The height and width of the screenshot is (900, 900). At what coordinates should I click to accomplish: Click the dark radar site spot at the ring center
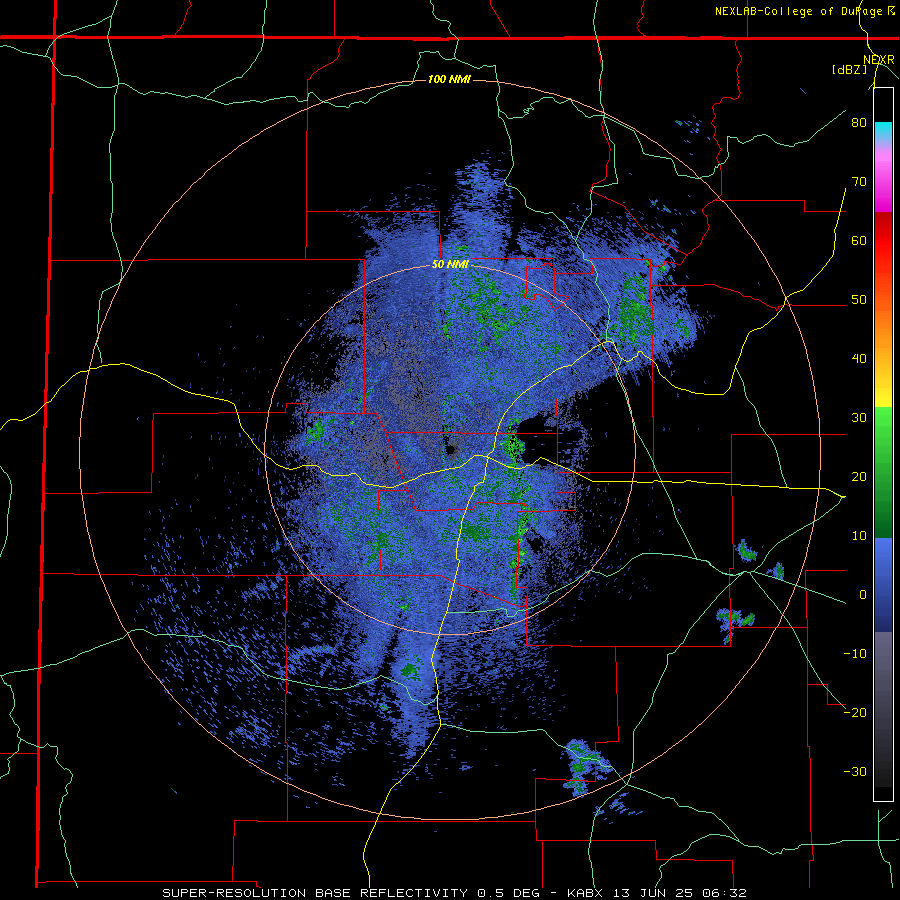(x=451, y=451)
